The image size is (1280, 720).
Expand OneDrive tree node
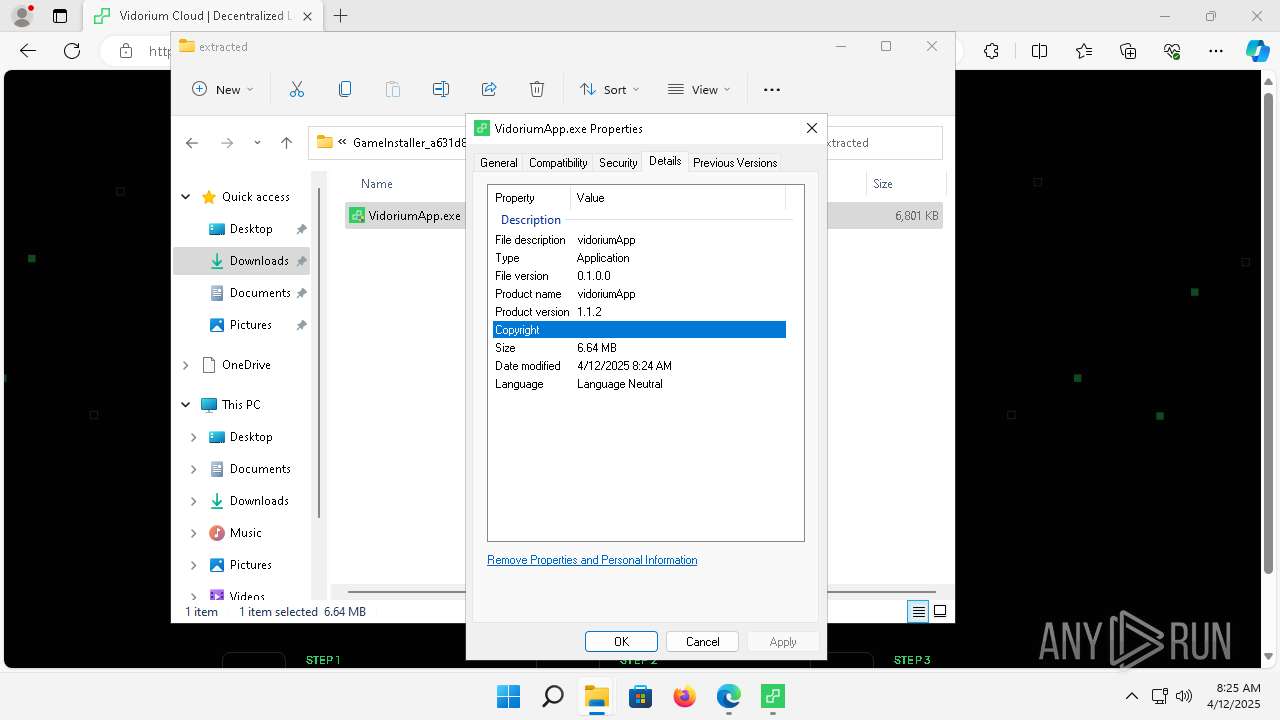[x=186, y=365]
